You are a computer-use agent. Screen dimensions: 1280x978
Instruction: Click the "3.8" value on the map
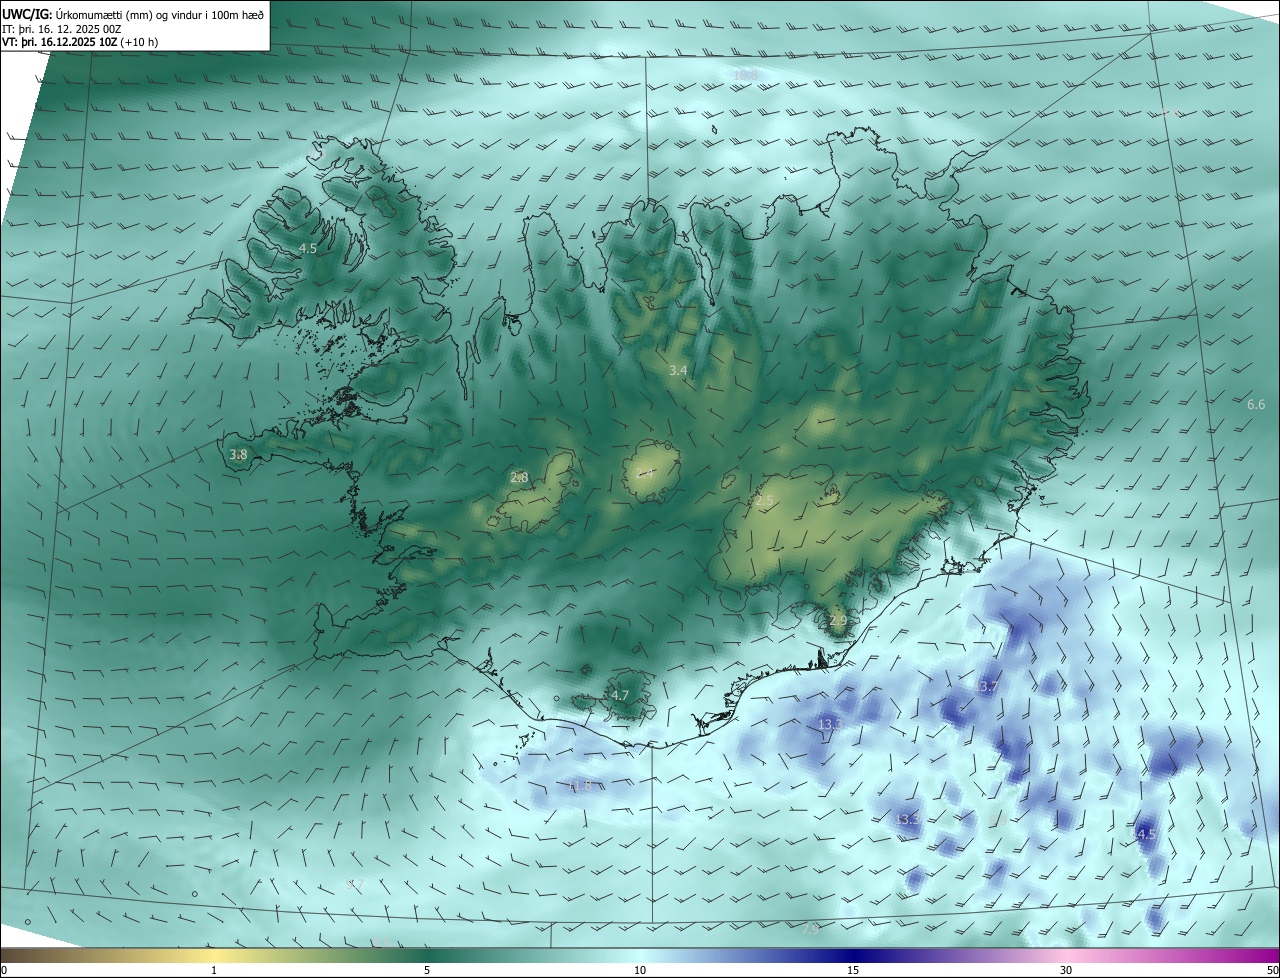coord(238,454)
